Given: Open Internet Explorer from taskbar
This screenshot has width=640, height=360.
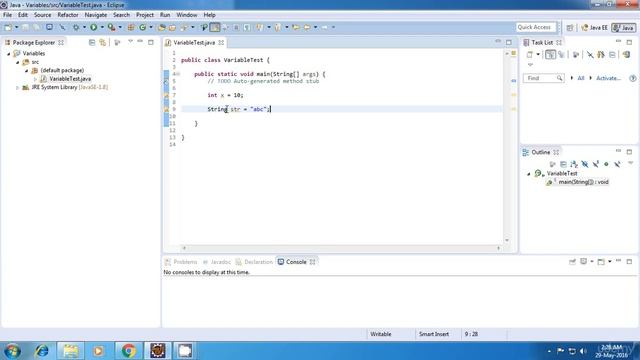Looking at the screenshot, I should pos(41,351).
